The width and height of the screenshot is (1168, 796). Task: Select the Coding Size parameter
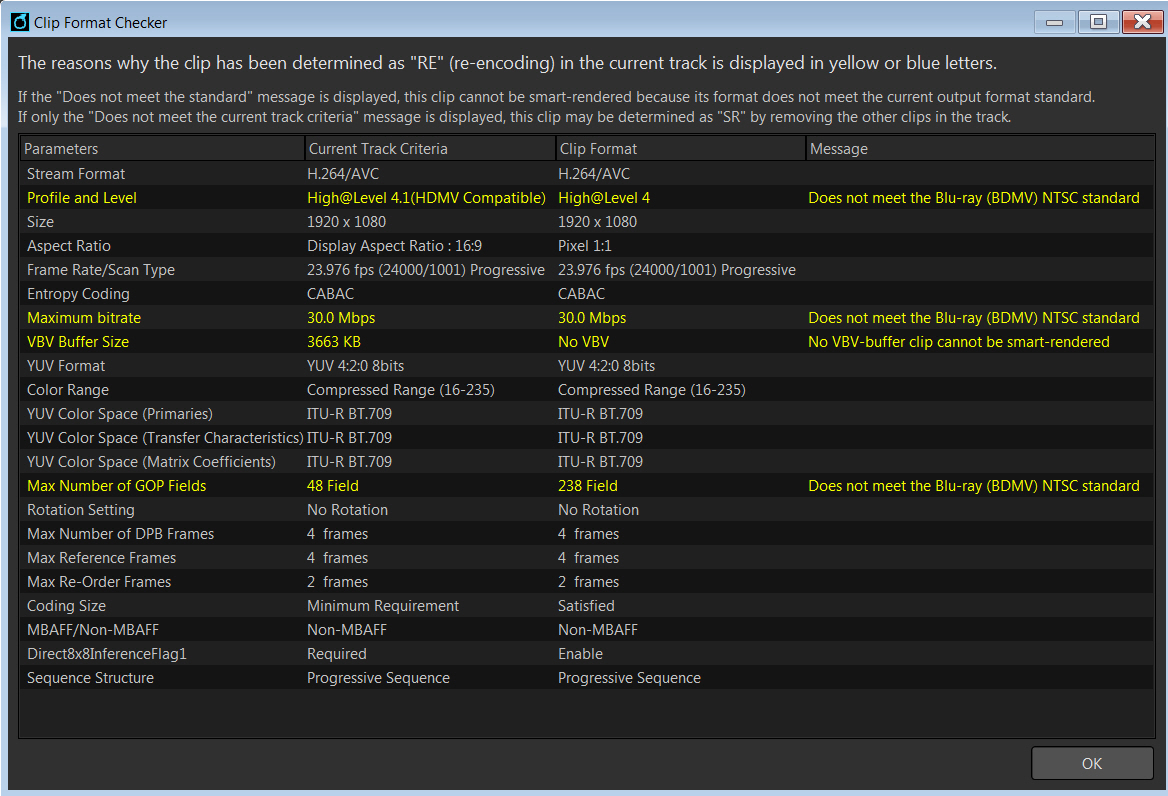coord(66,606)
